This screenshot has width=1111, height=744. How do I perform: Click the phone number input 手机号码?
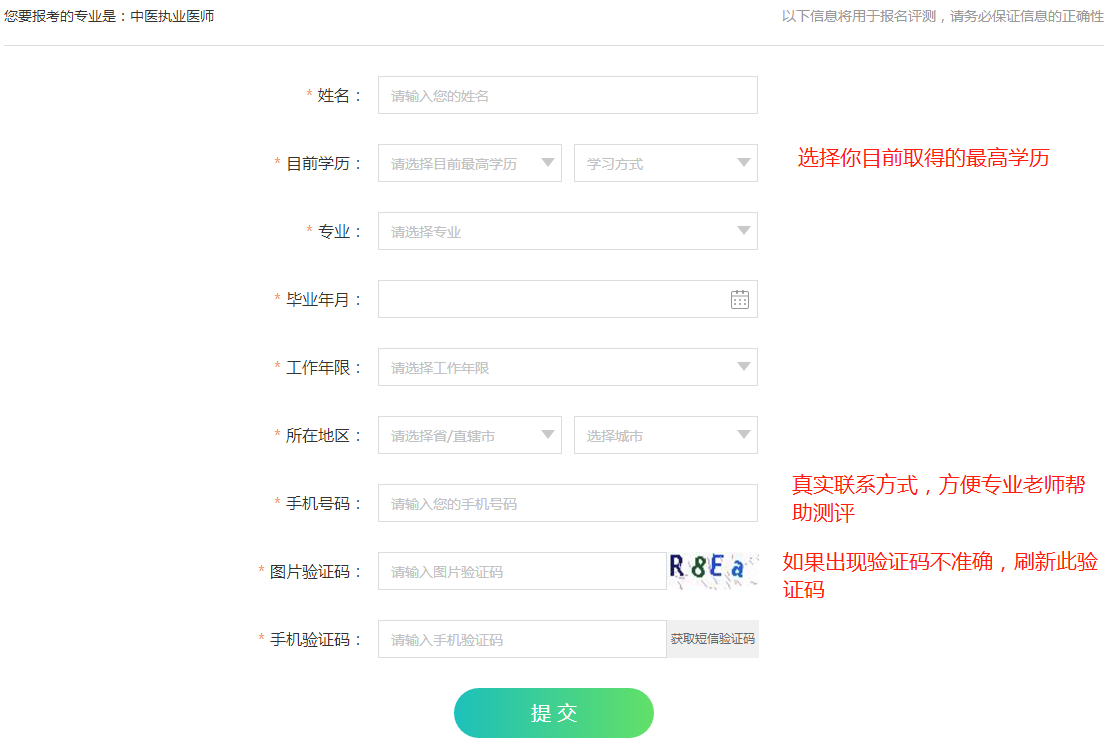[567, 503]
